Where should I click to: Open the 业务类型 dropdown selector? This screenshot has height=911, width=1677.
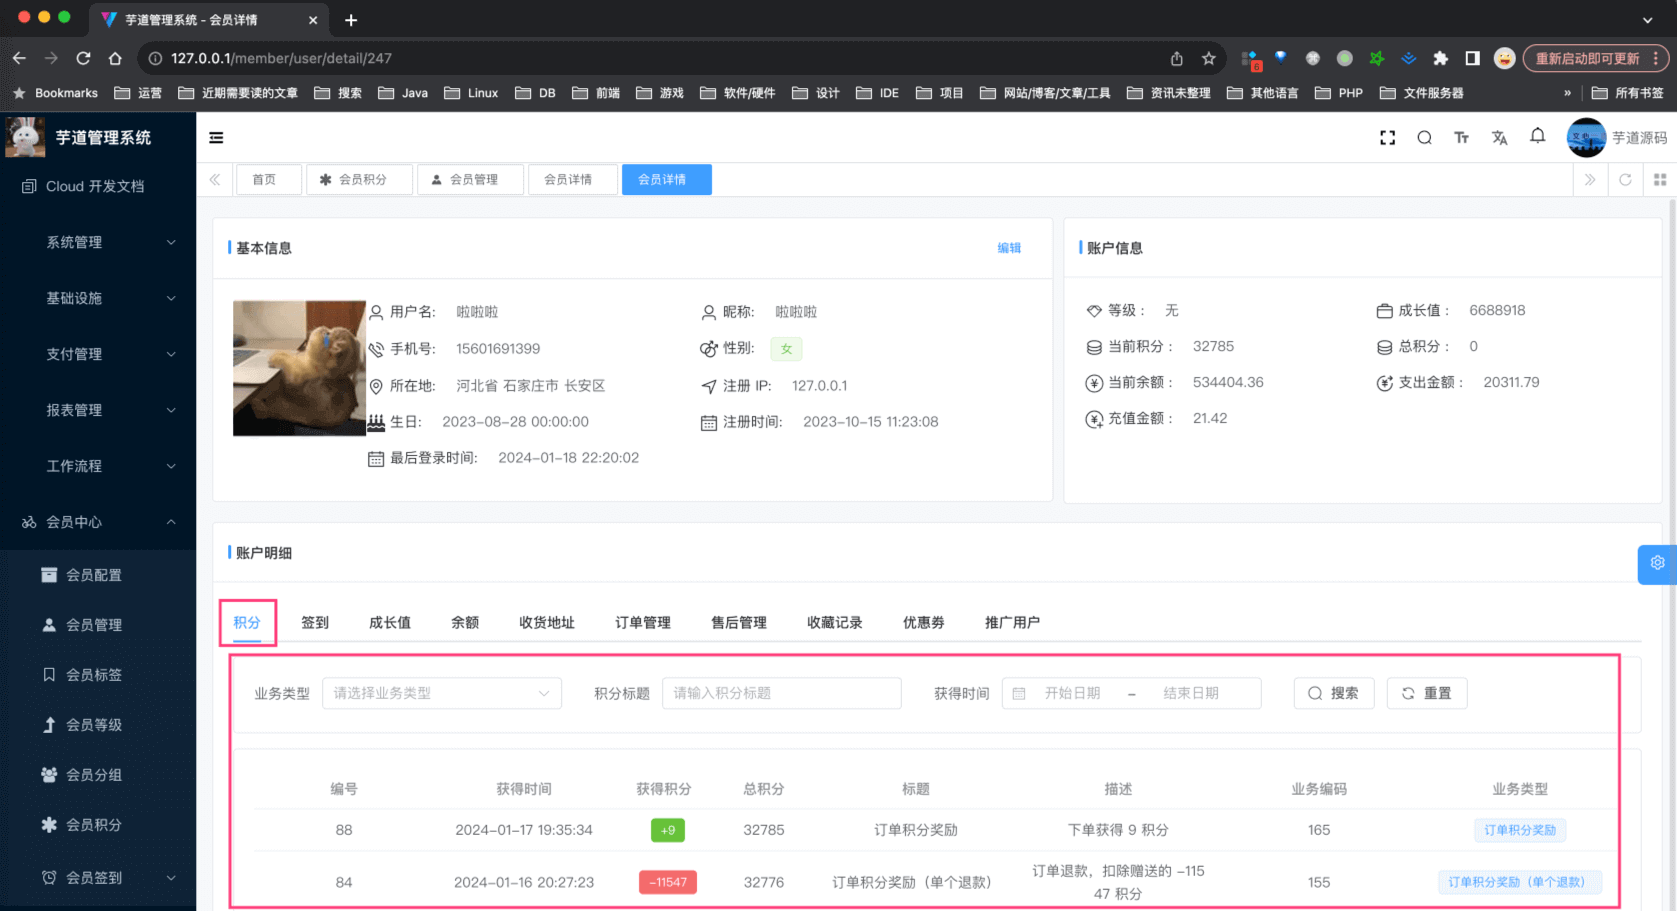coord(441,693)
